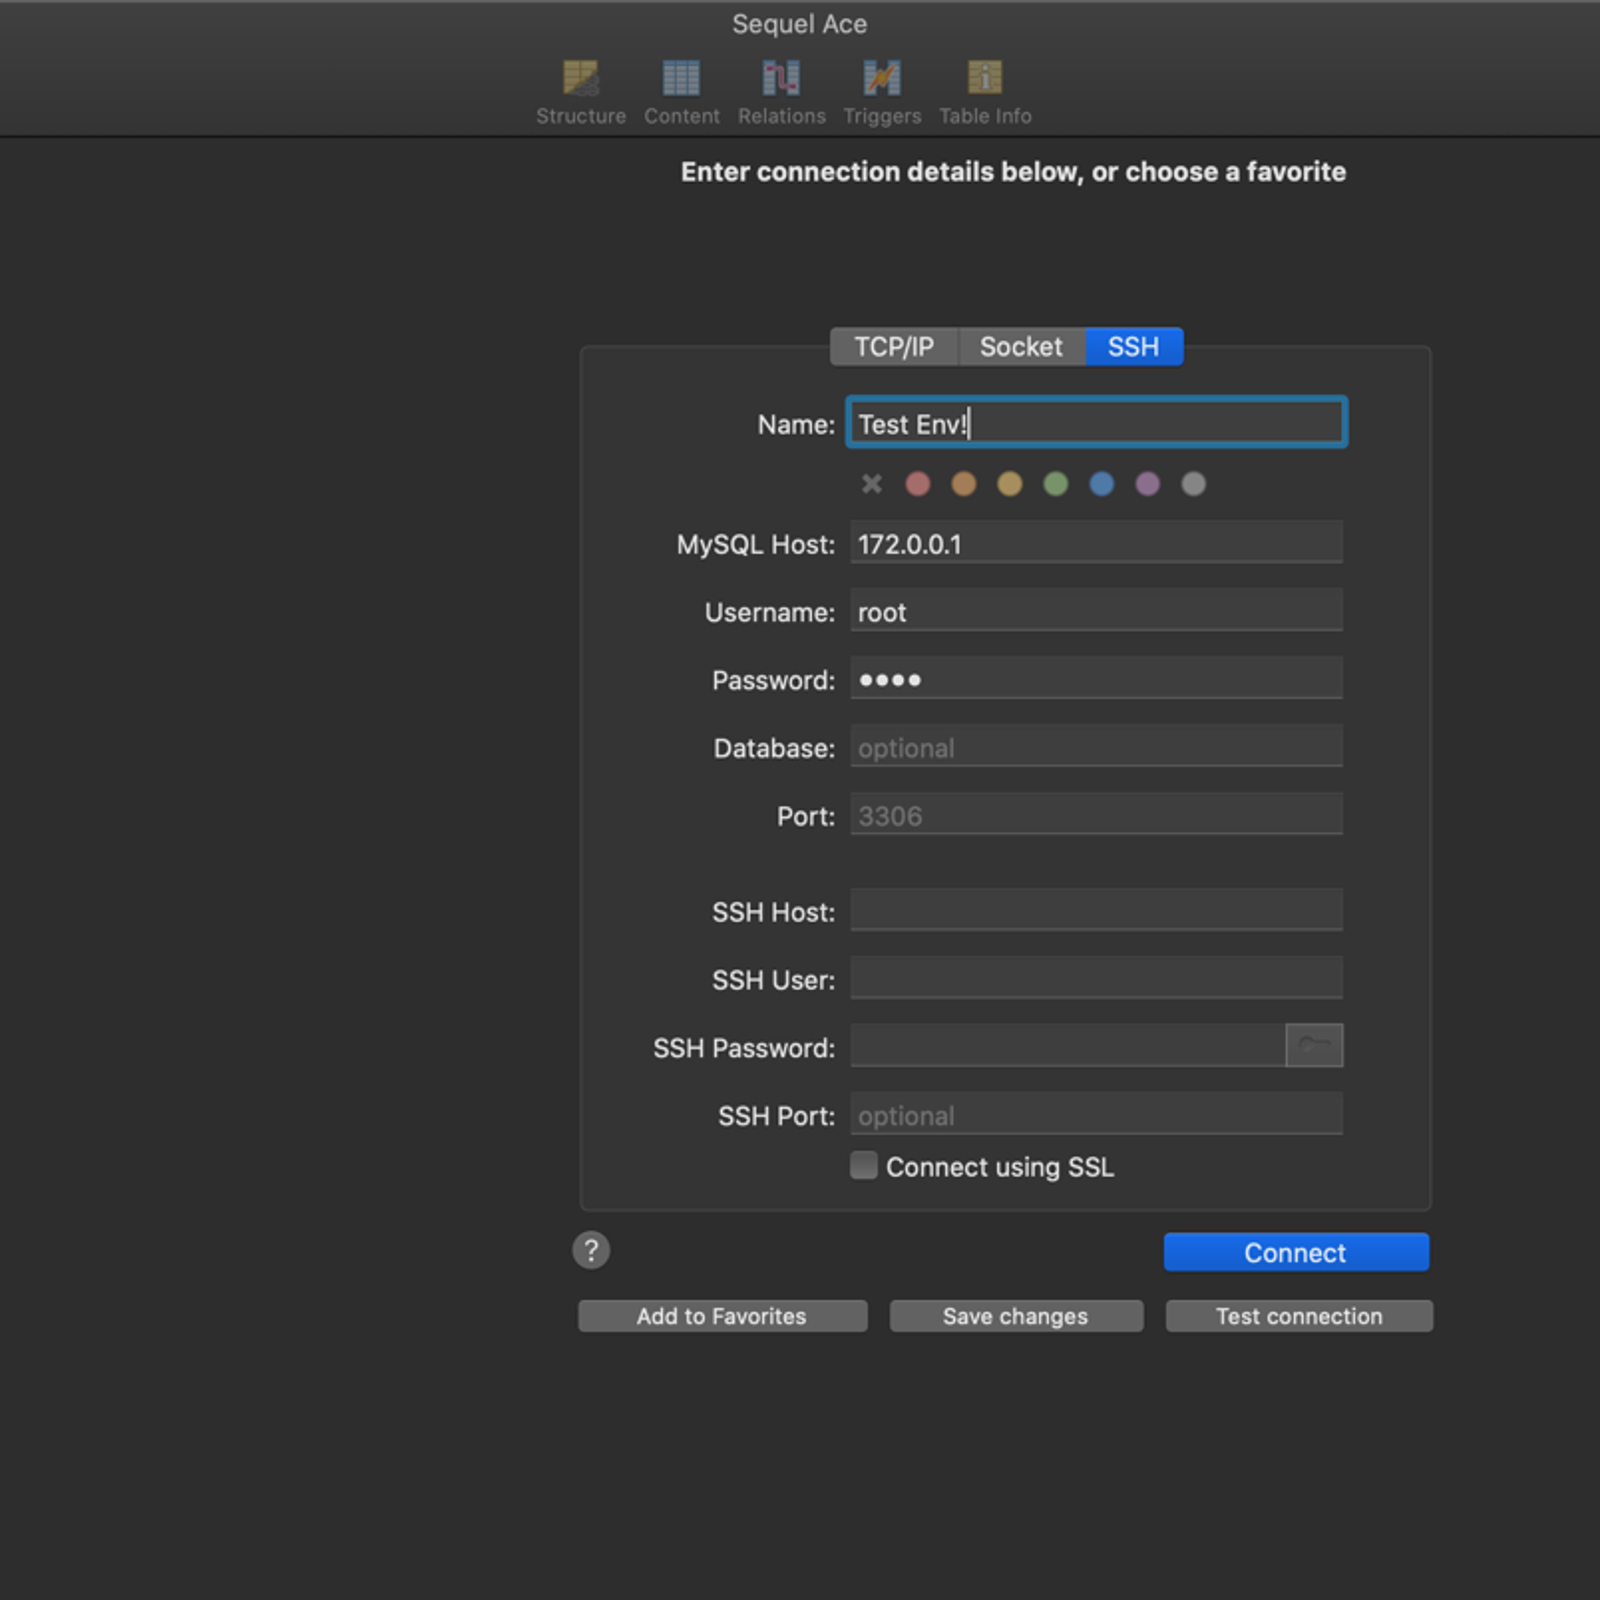
Task: Click the Test connection button
Action: 1299,1316
